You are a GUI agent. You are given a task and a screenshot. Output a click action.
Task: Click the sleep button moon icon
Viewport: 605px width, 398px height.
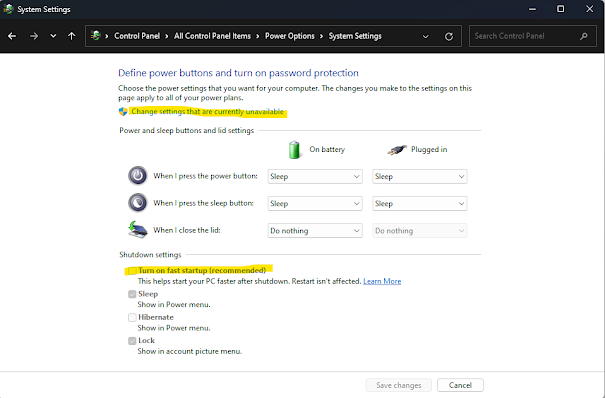tap(138, 203)
